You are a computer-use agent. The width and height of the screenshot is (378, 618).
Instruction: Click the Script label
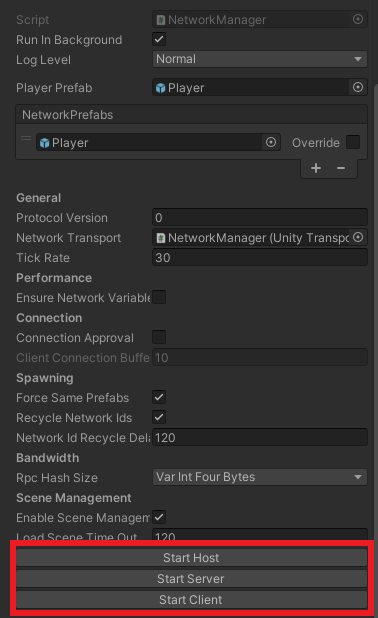point(33,20)
